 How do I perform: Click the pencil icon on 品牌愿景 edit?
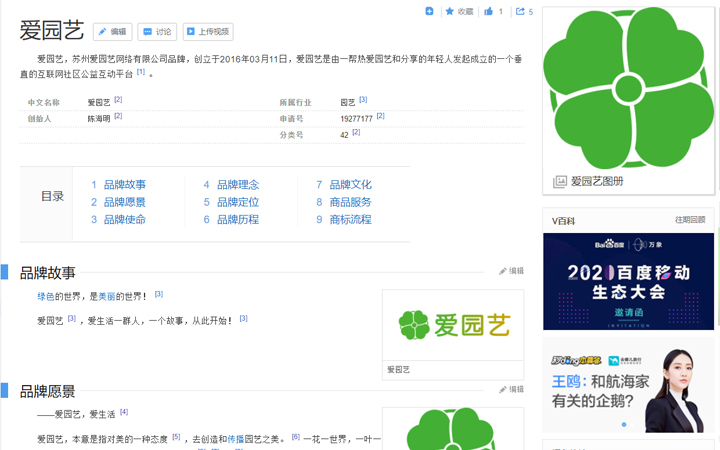coord(503,389)
